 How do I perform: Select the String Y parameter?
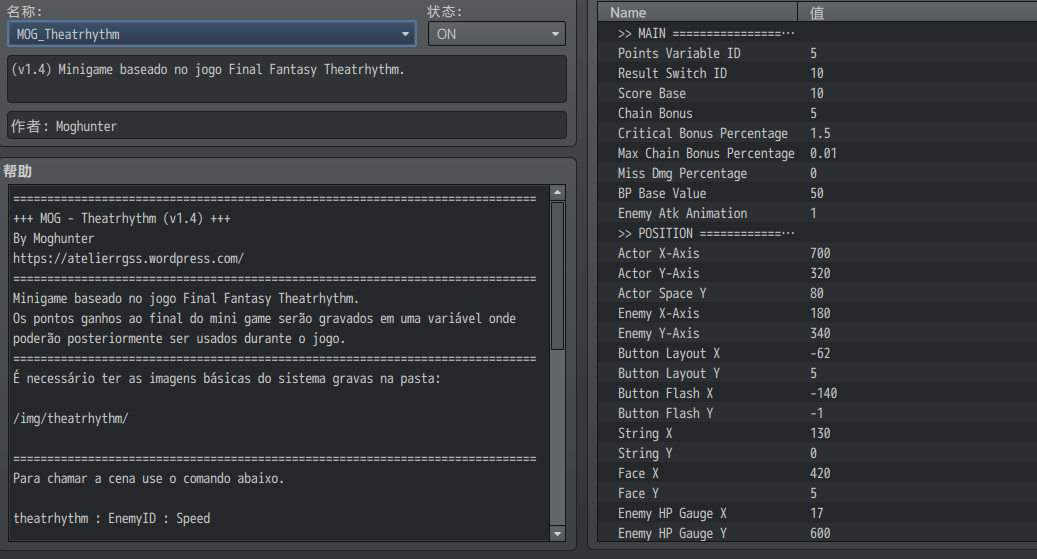(817, 453)
